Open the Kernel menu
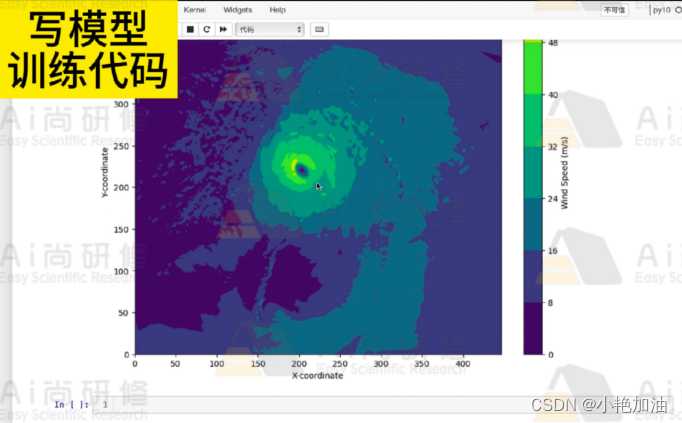 click(194, 9)
